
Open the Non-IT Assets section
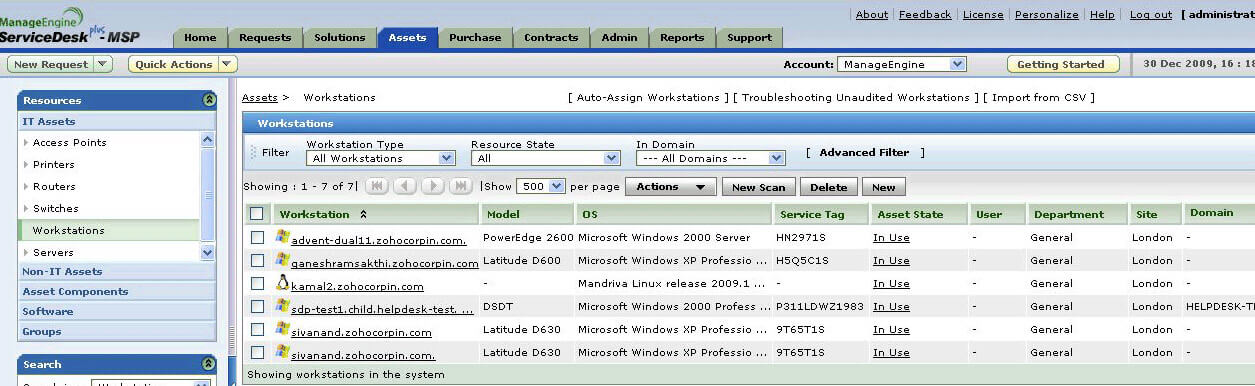click(116, 271)
